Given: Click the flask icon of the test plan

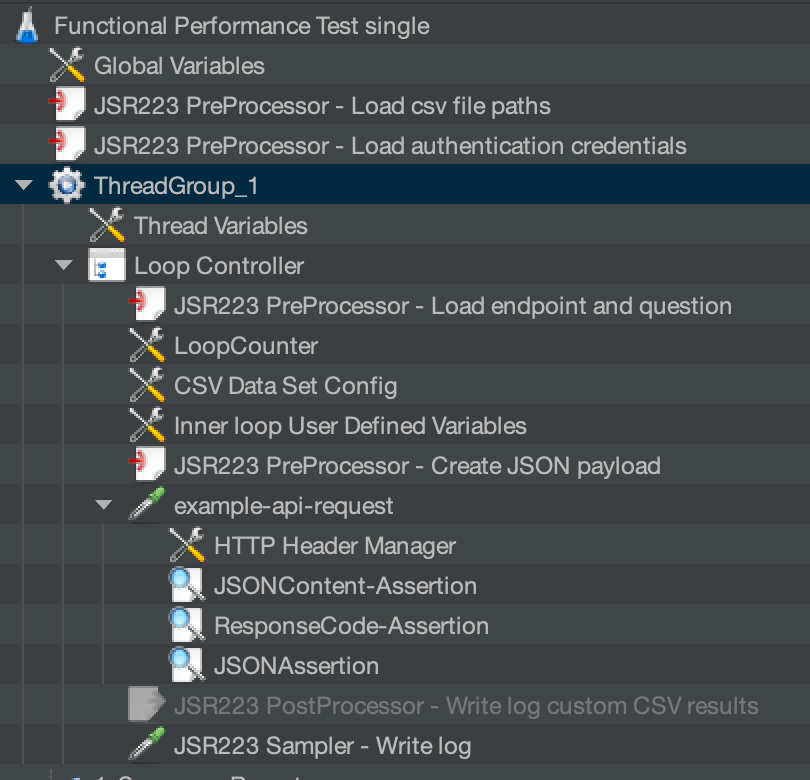Looking at the screenshot, I should pyautogui.click(x=27, y=26).
